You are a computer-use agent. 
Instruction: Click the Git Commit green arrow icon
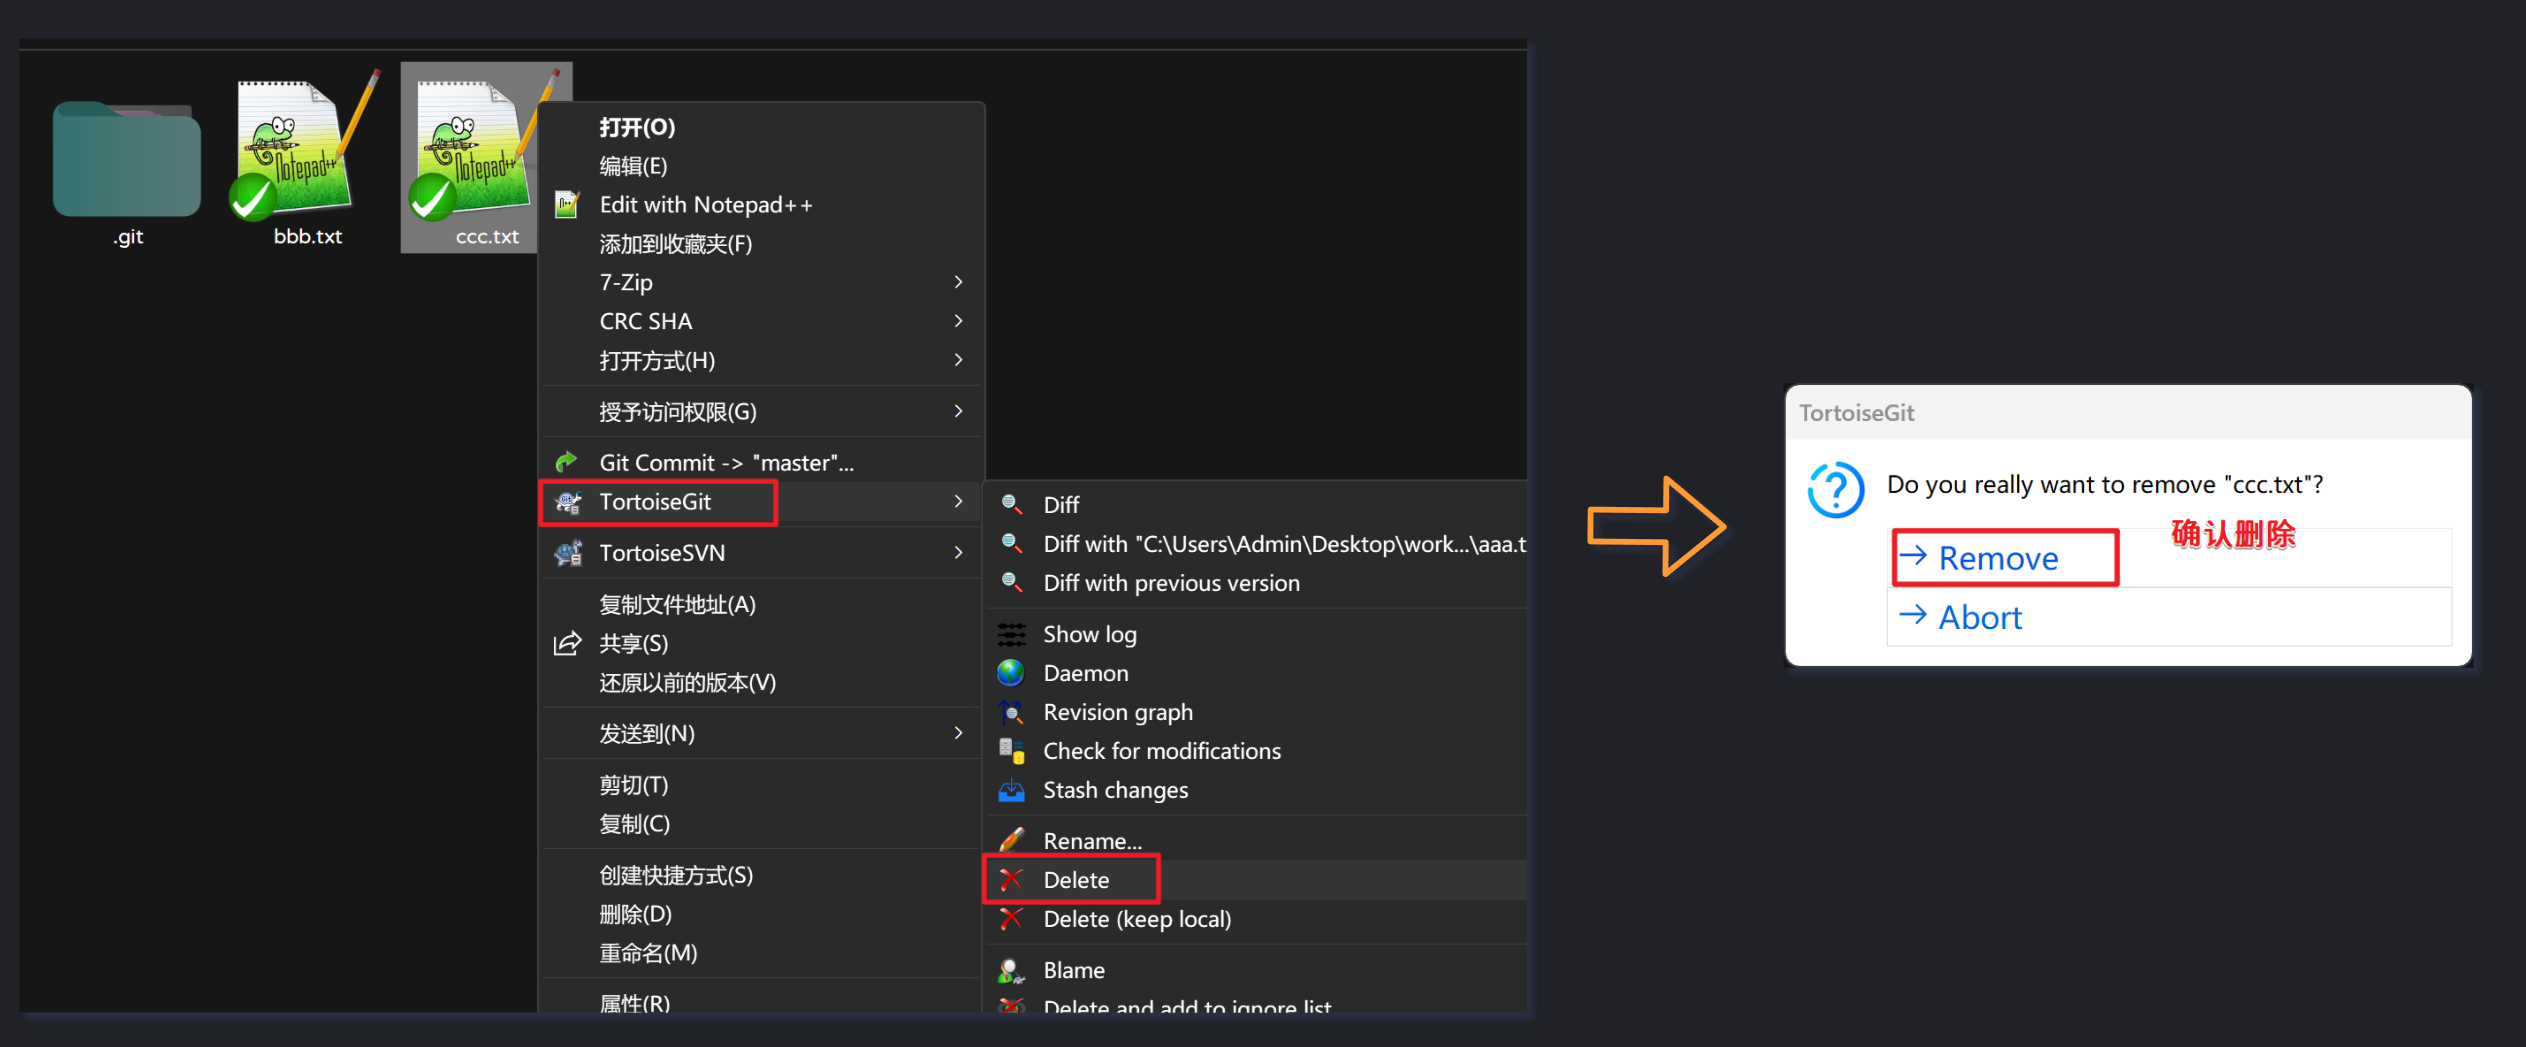(x=567, y=462)
